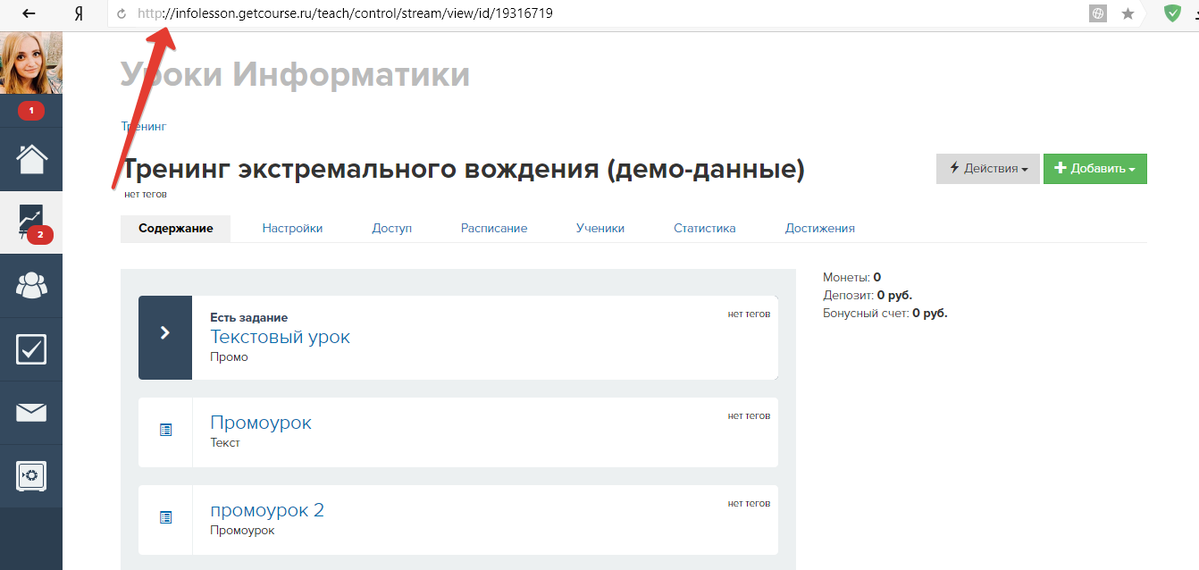
Task: Open the users group icon in sidebar
Action: (31, 286)
